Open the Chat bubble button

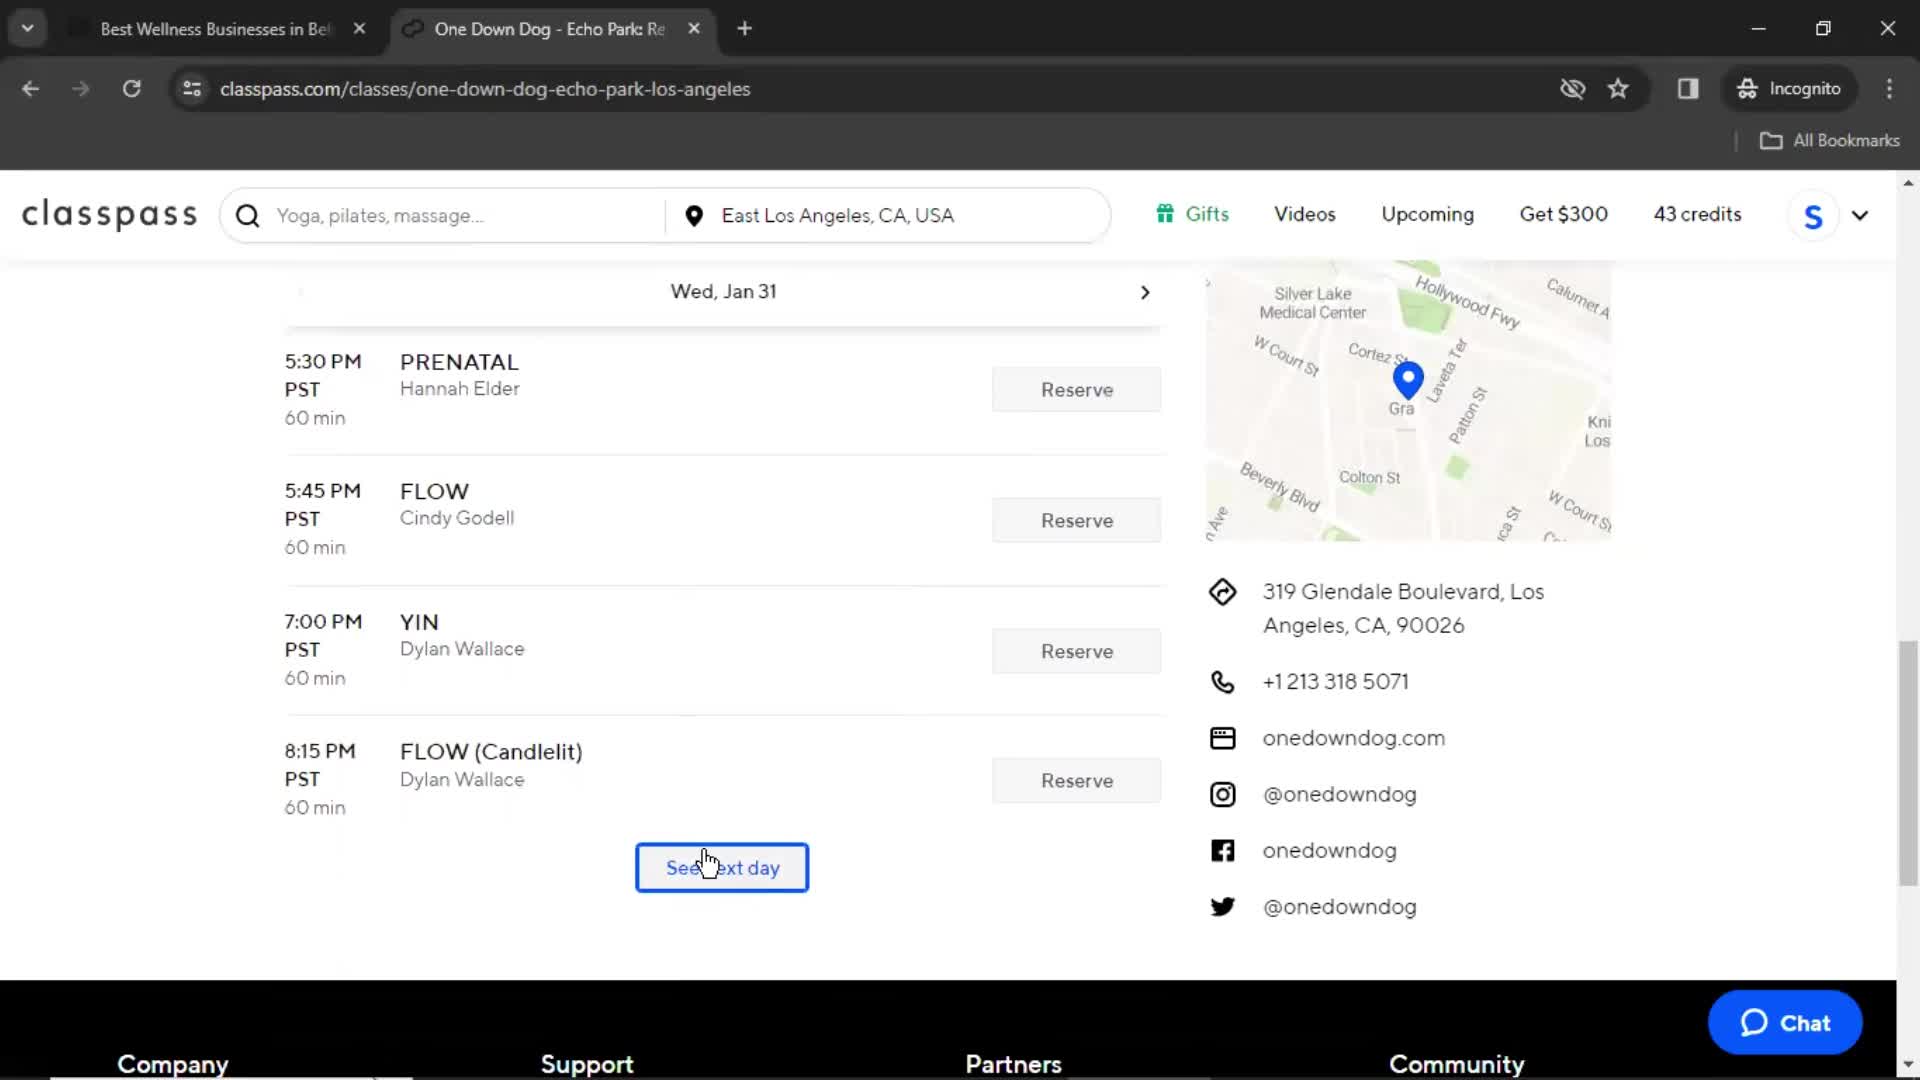[1785, 1023]
